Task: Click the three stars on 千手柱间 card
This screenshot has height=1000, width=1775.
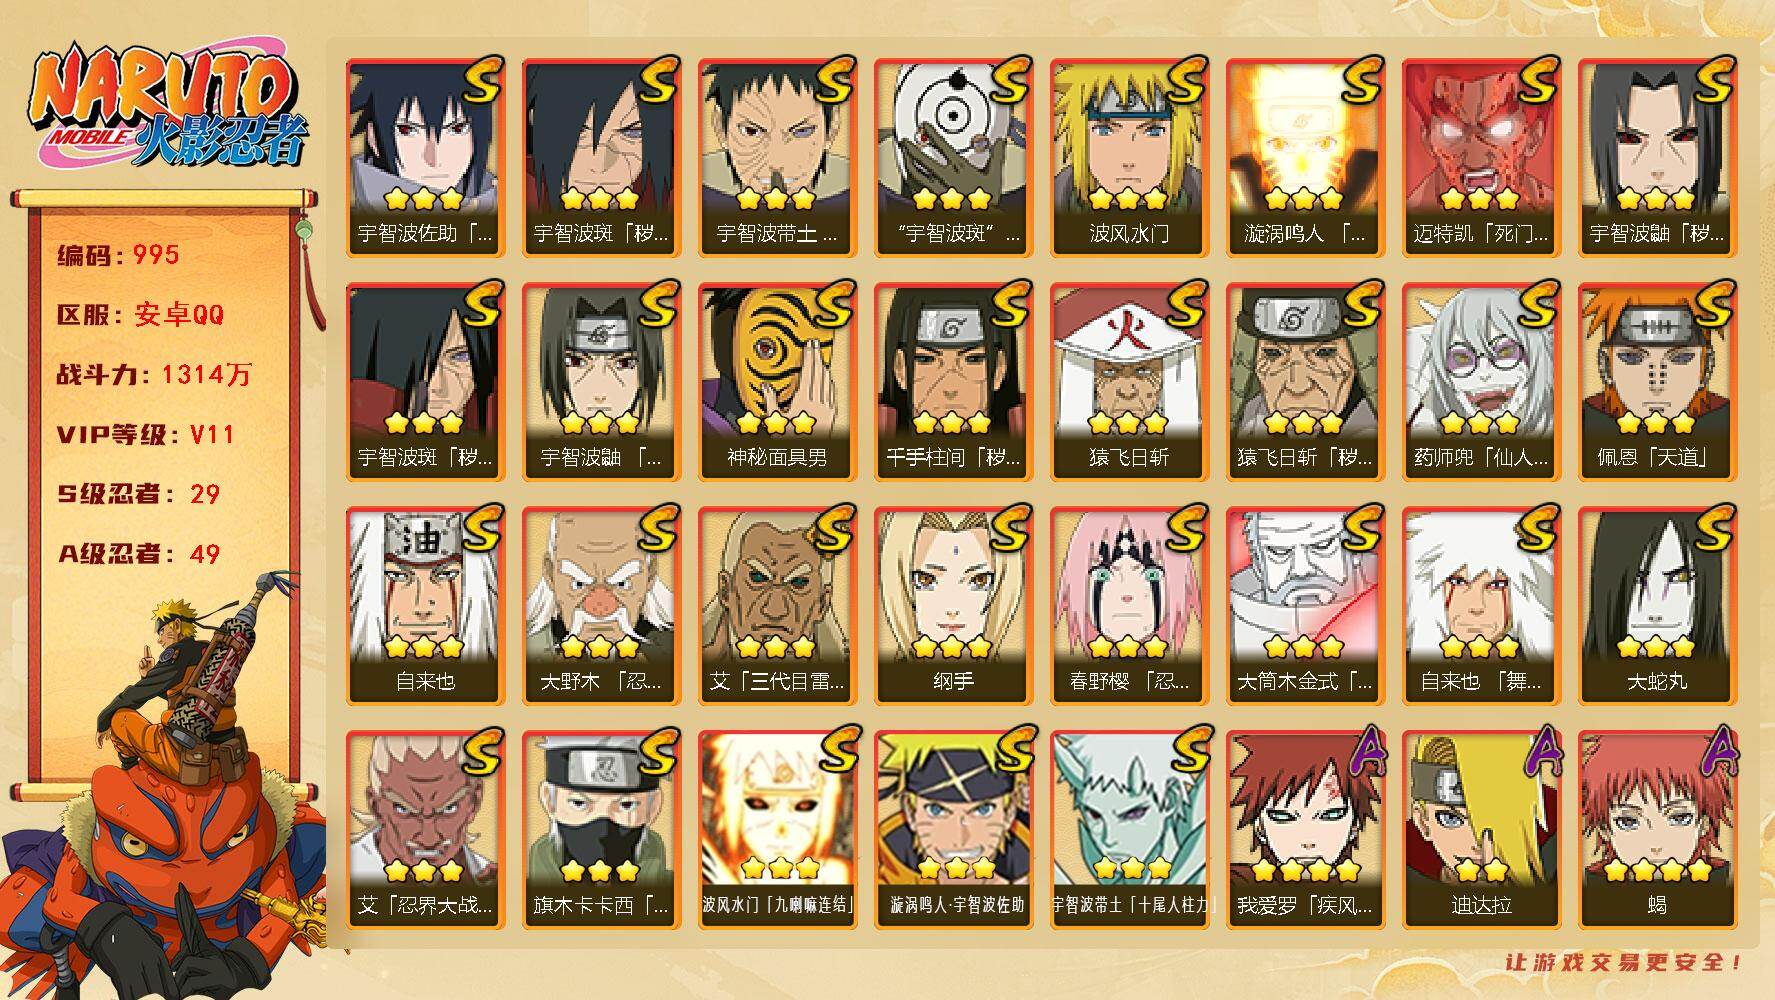Action: tap(952, 423)
